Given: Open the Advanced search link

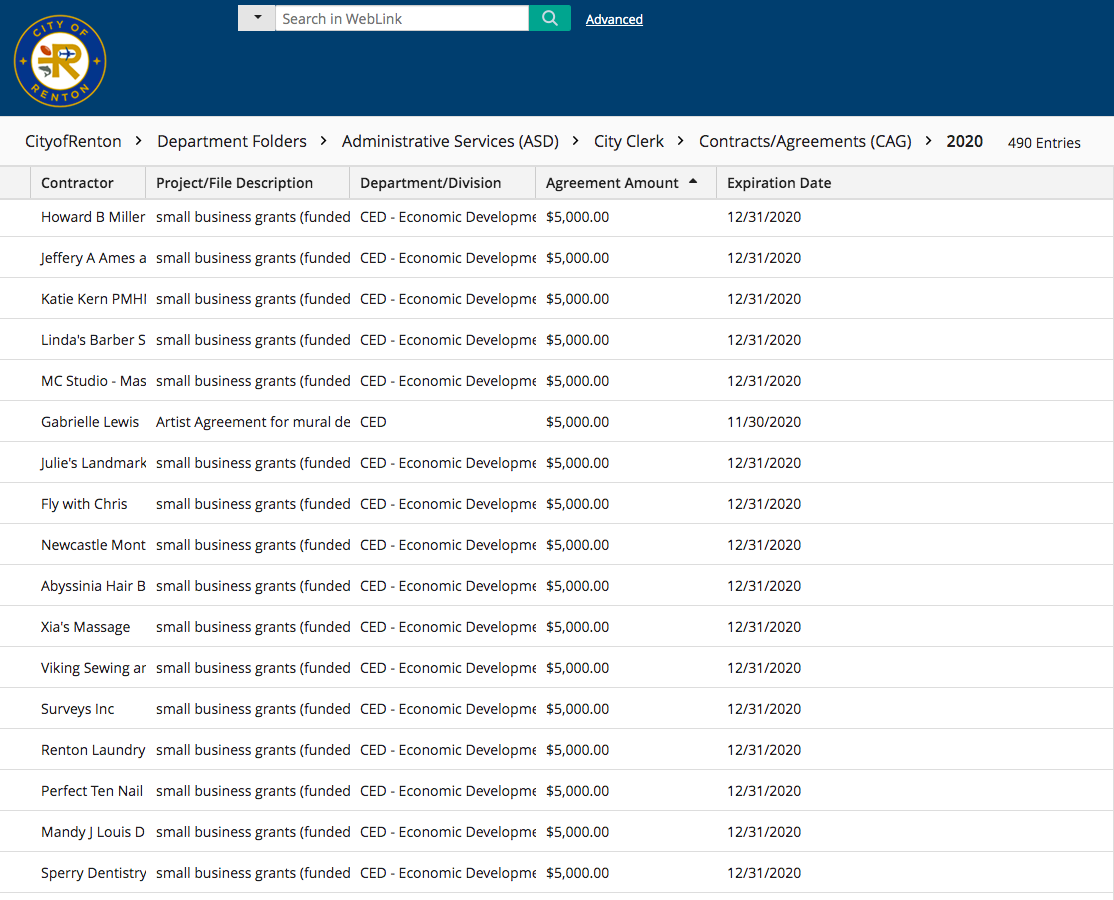Looking at the screenshot, I should (614, 19).
